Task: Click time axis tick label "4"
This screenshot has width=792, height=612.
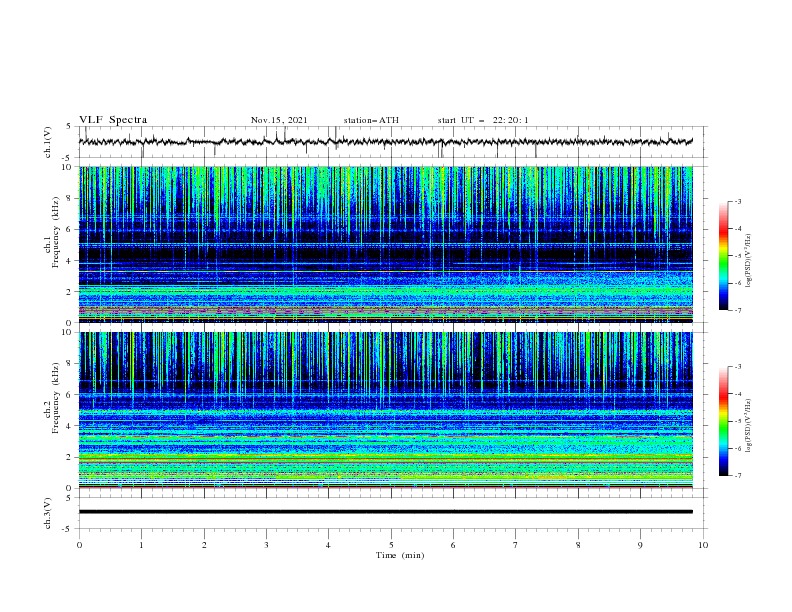Action: click(x=328, y=545)
